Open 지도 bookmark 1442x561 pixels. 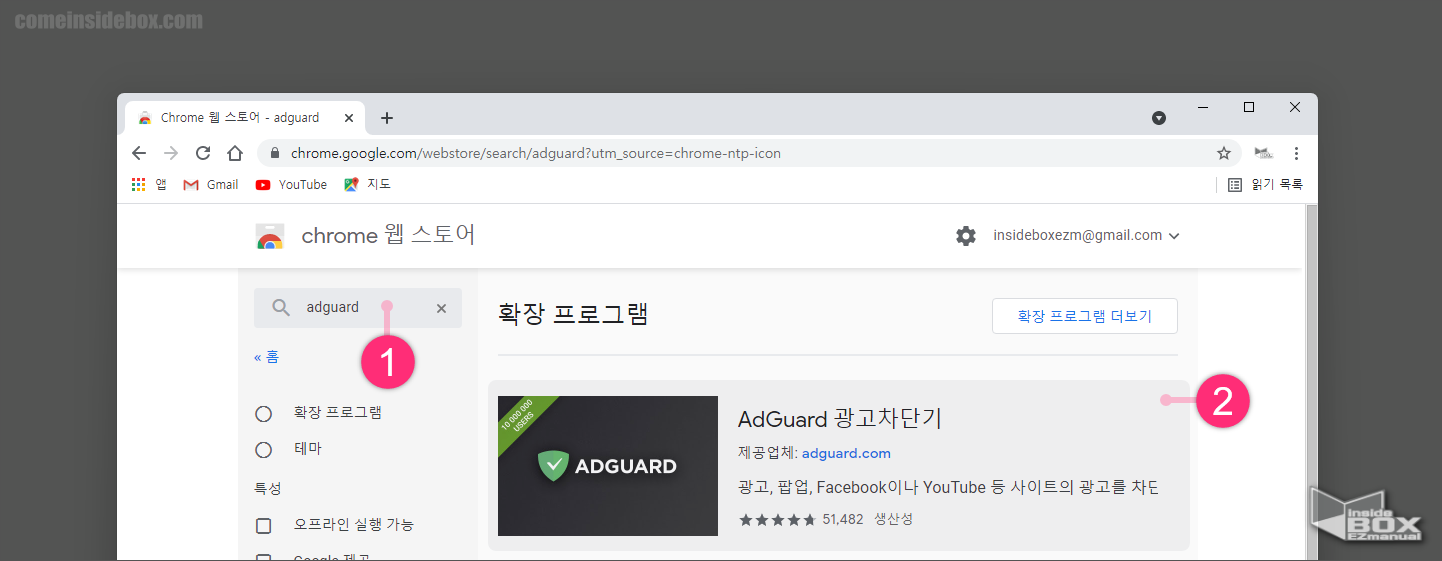pos(367,184)
